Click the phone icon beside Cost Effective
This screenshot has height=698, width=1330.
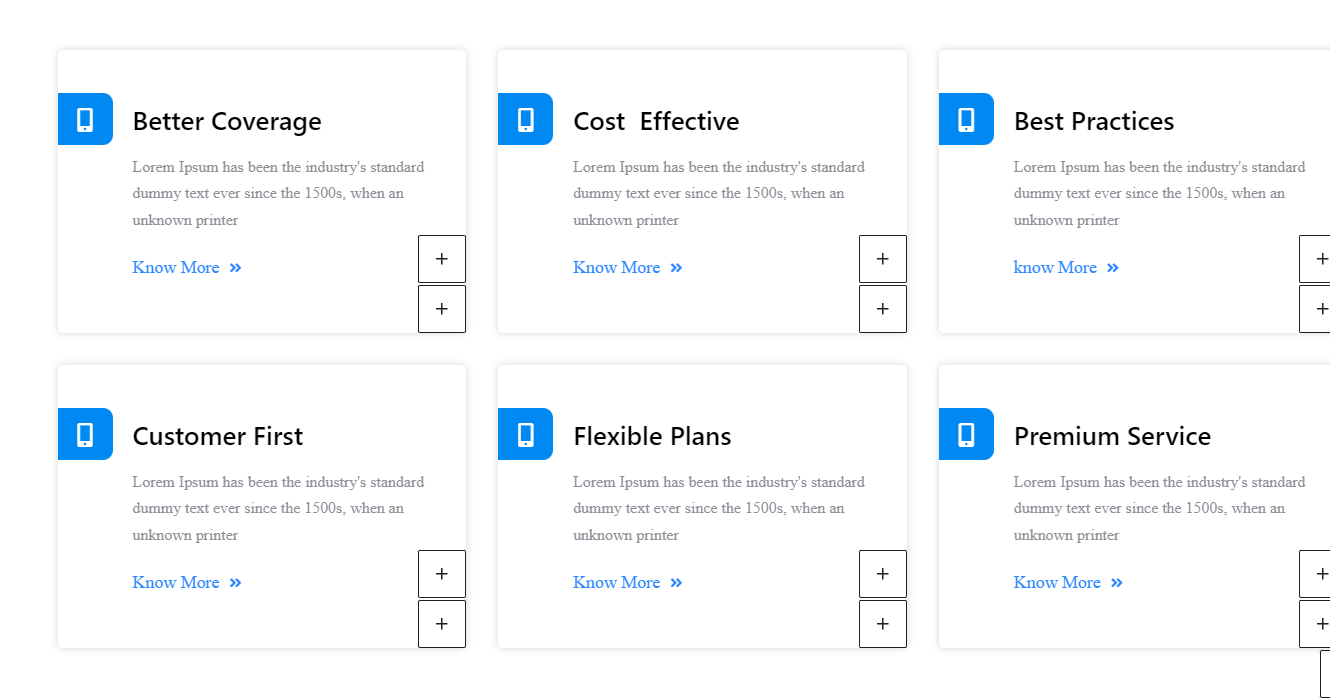point(526,120)
